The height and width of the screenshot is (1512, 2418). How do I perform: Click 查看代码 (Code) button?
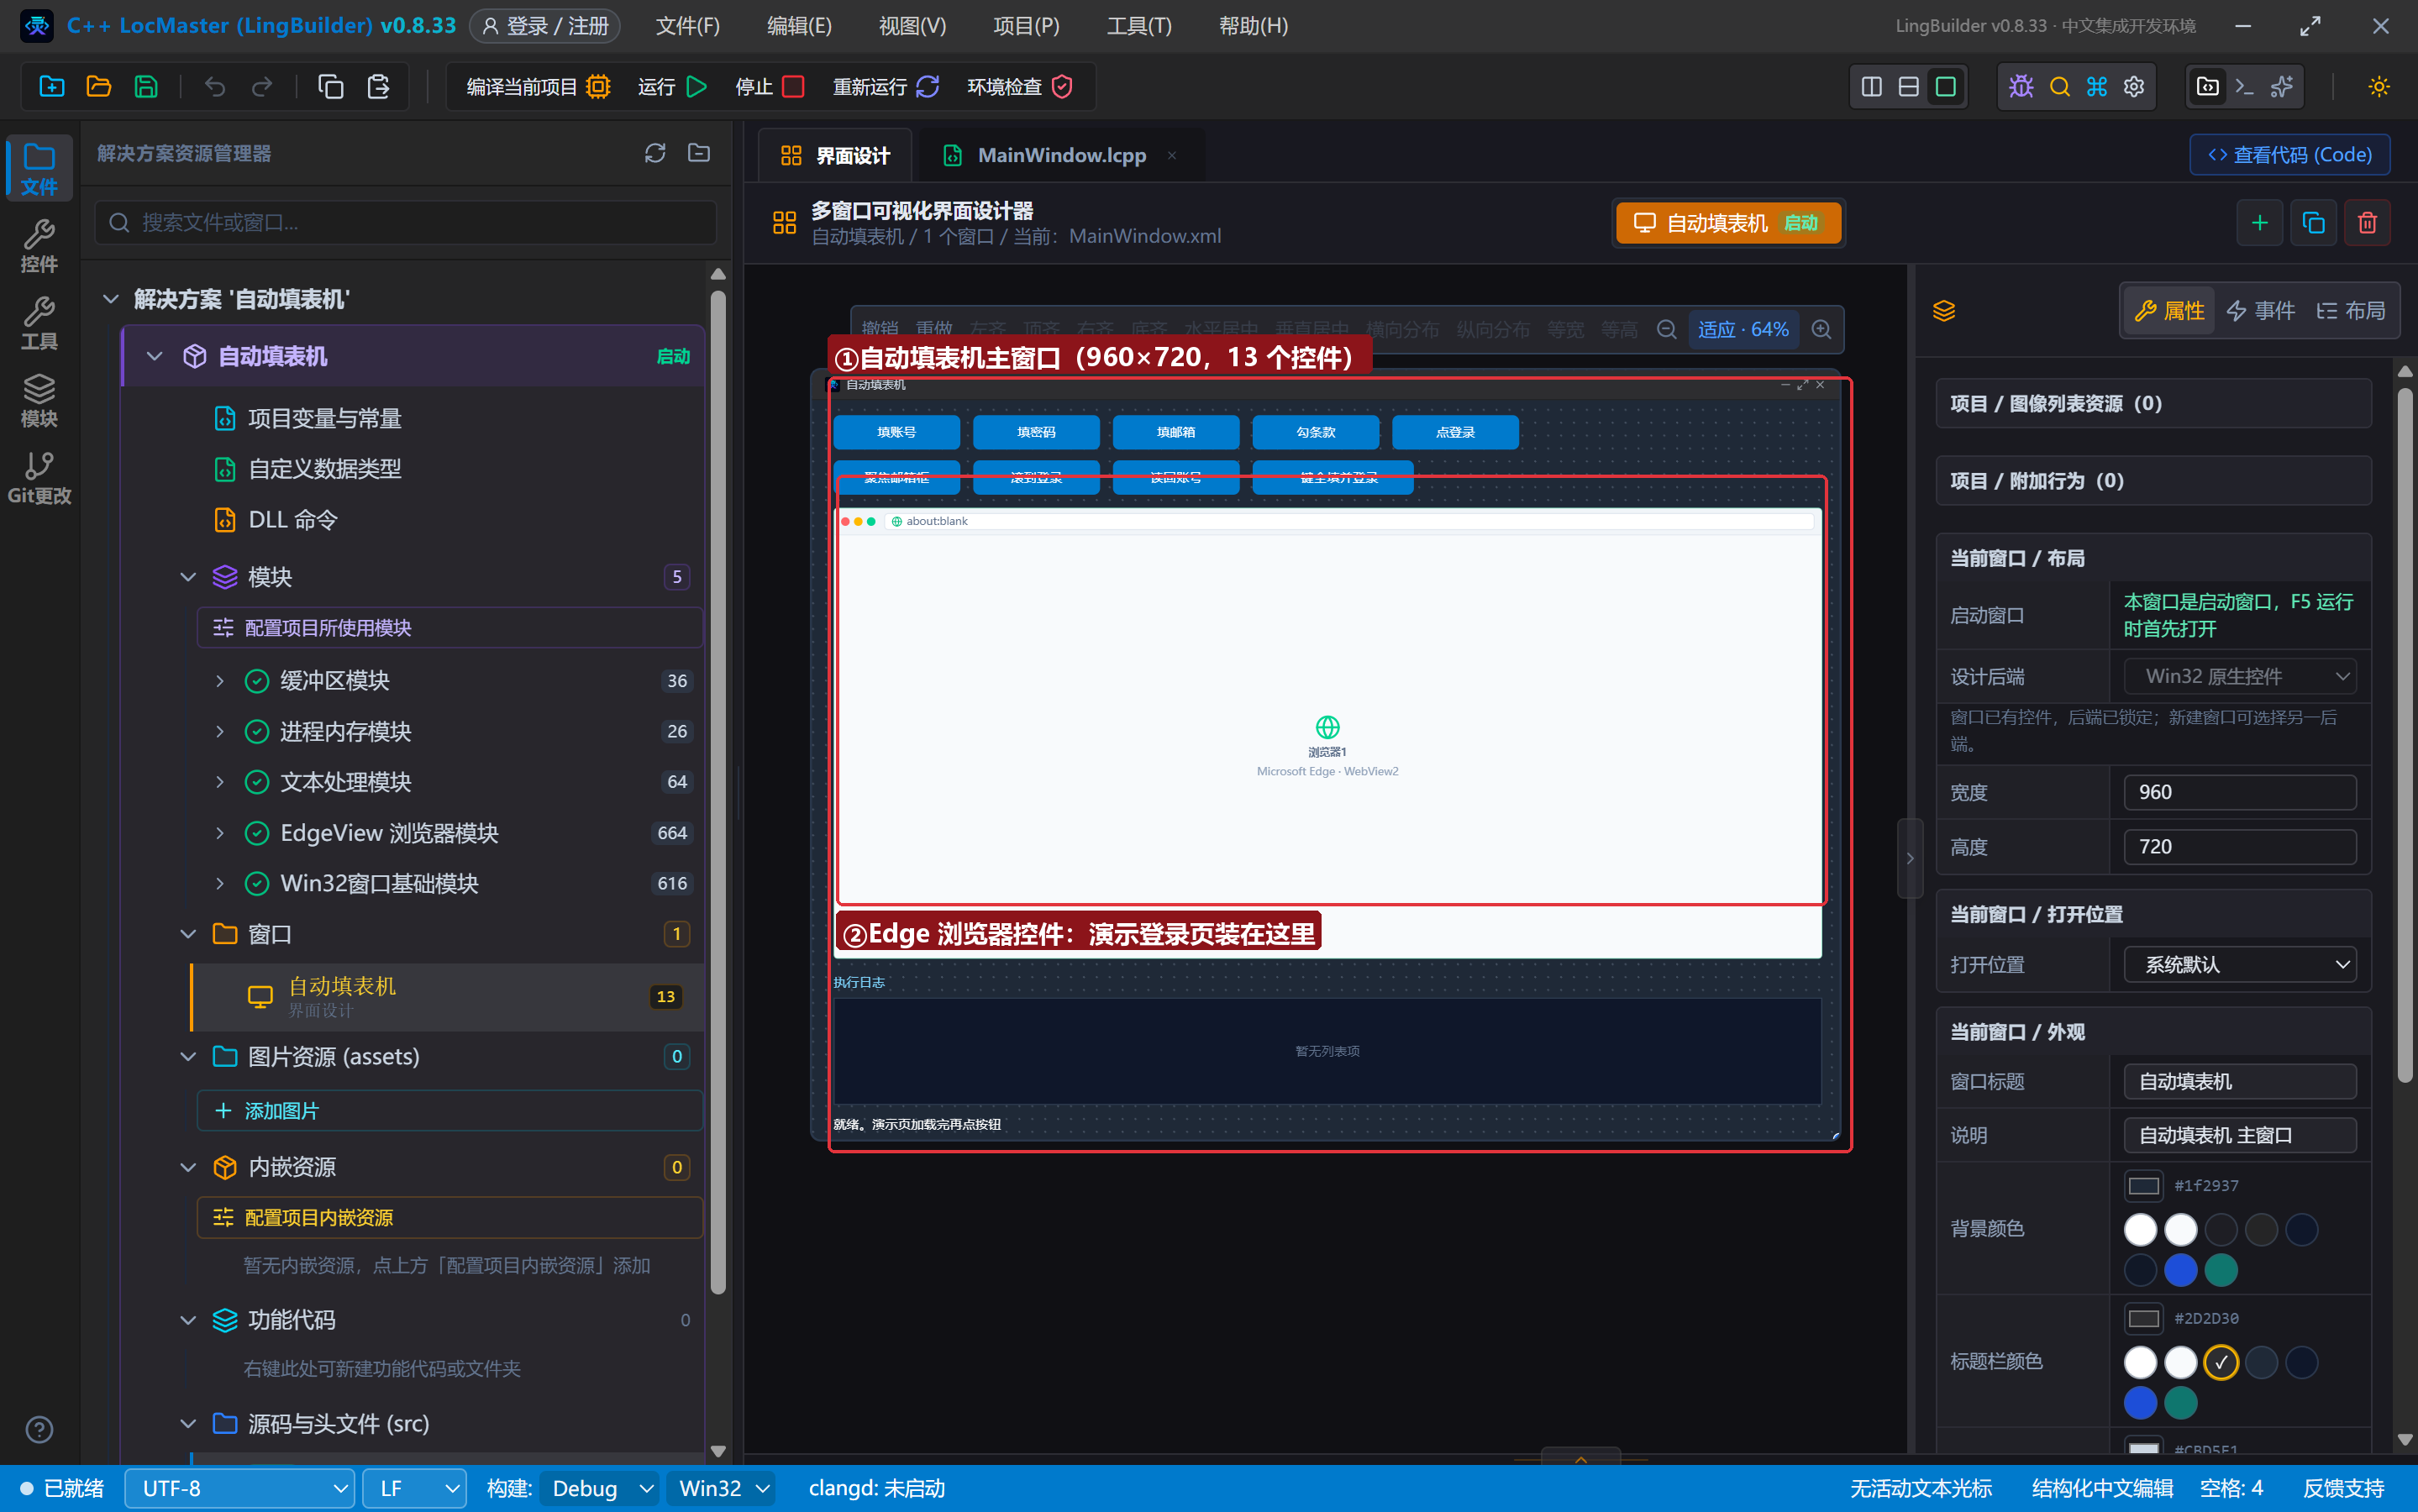coord(2289,155)
